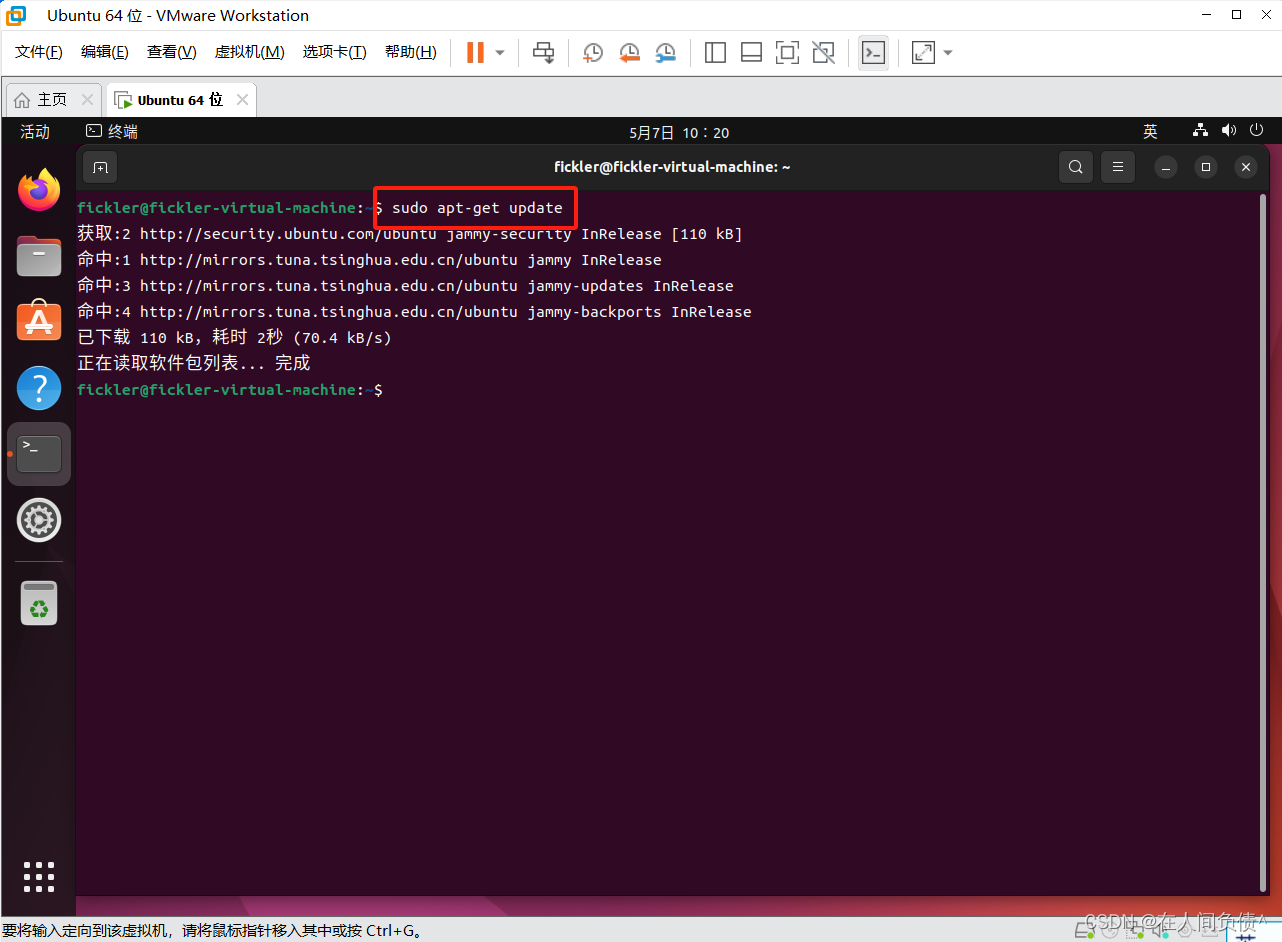1282x942 pixels.
Task: Open Ubuntu Software from the dock
Action: (x=39, y=322)
